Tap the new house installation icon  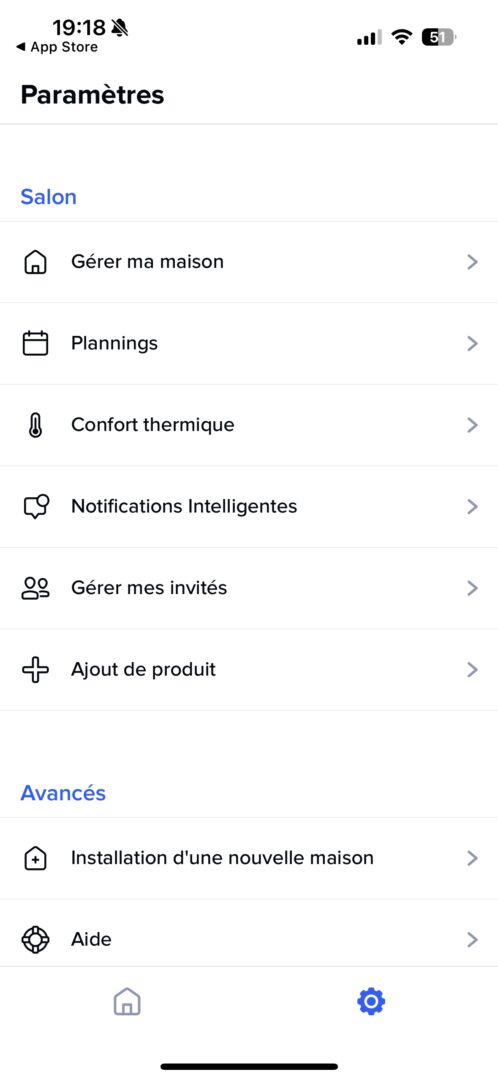point(35,858)
